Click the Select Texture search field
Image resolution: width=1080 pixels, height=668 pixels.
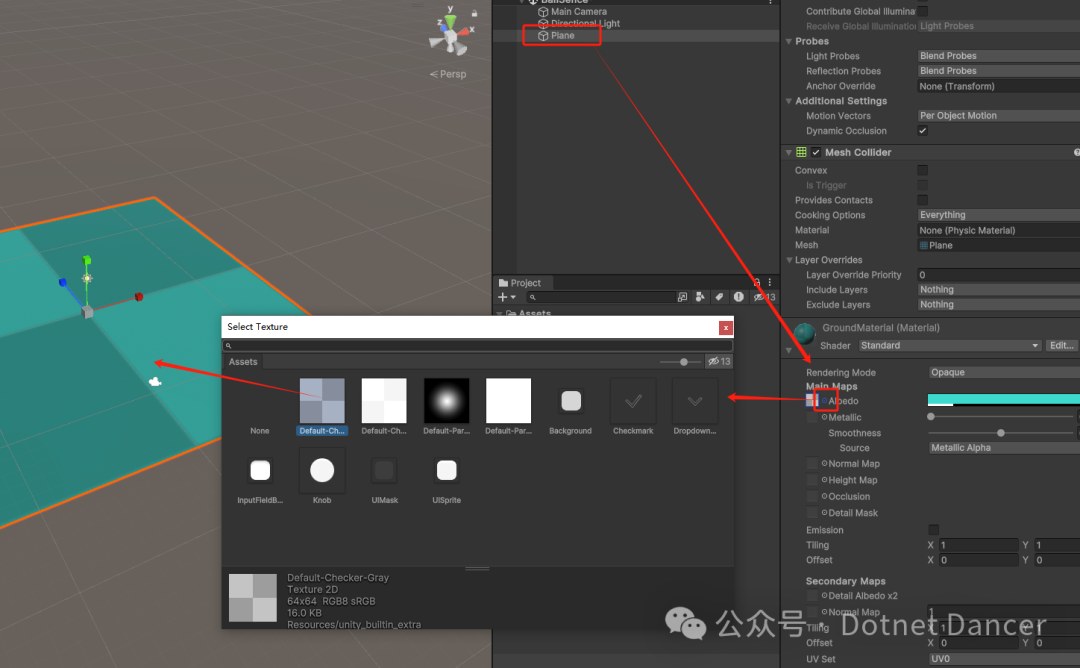click(x=477, y=346)
